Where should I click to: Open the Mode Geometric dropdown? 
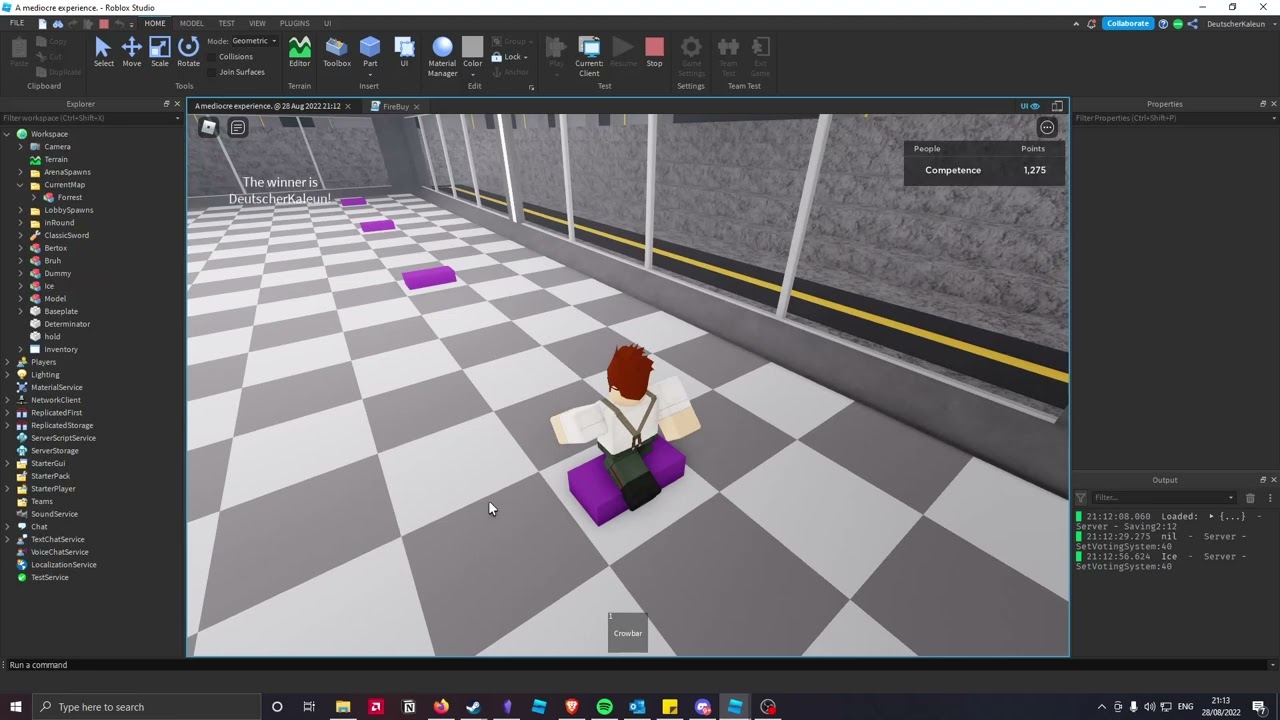tap(253, 41)
